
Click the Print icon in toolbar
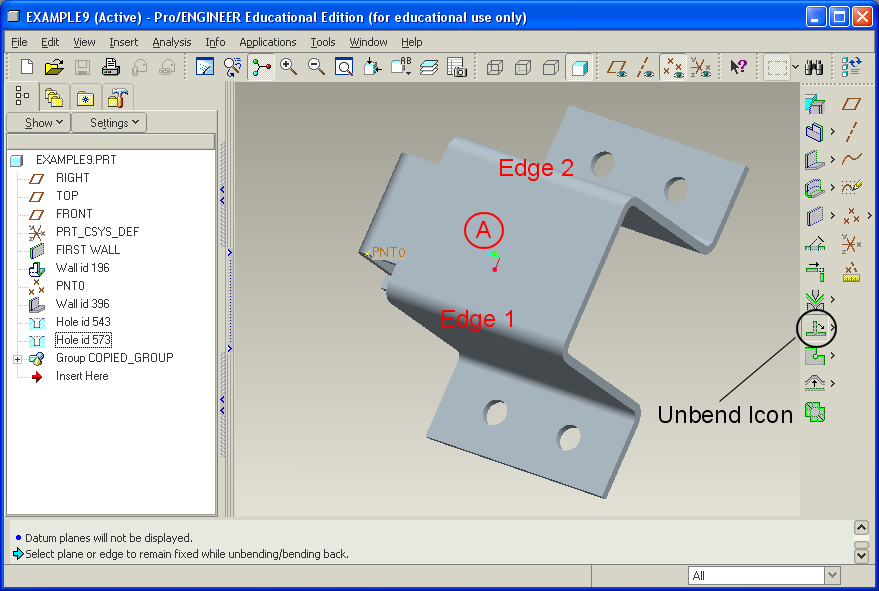111,67
